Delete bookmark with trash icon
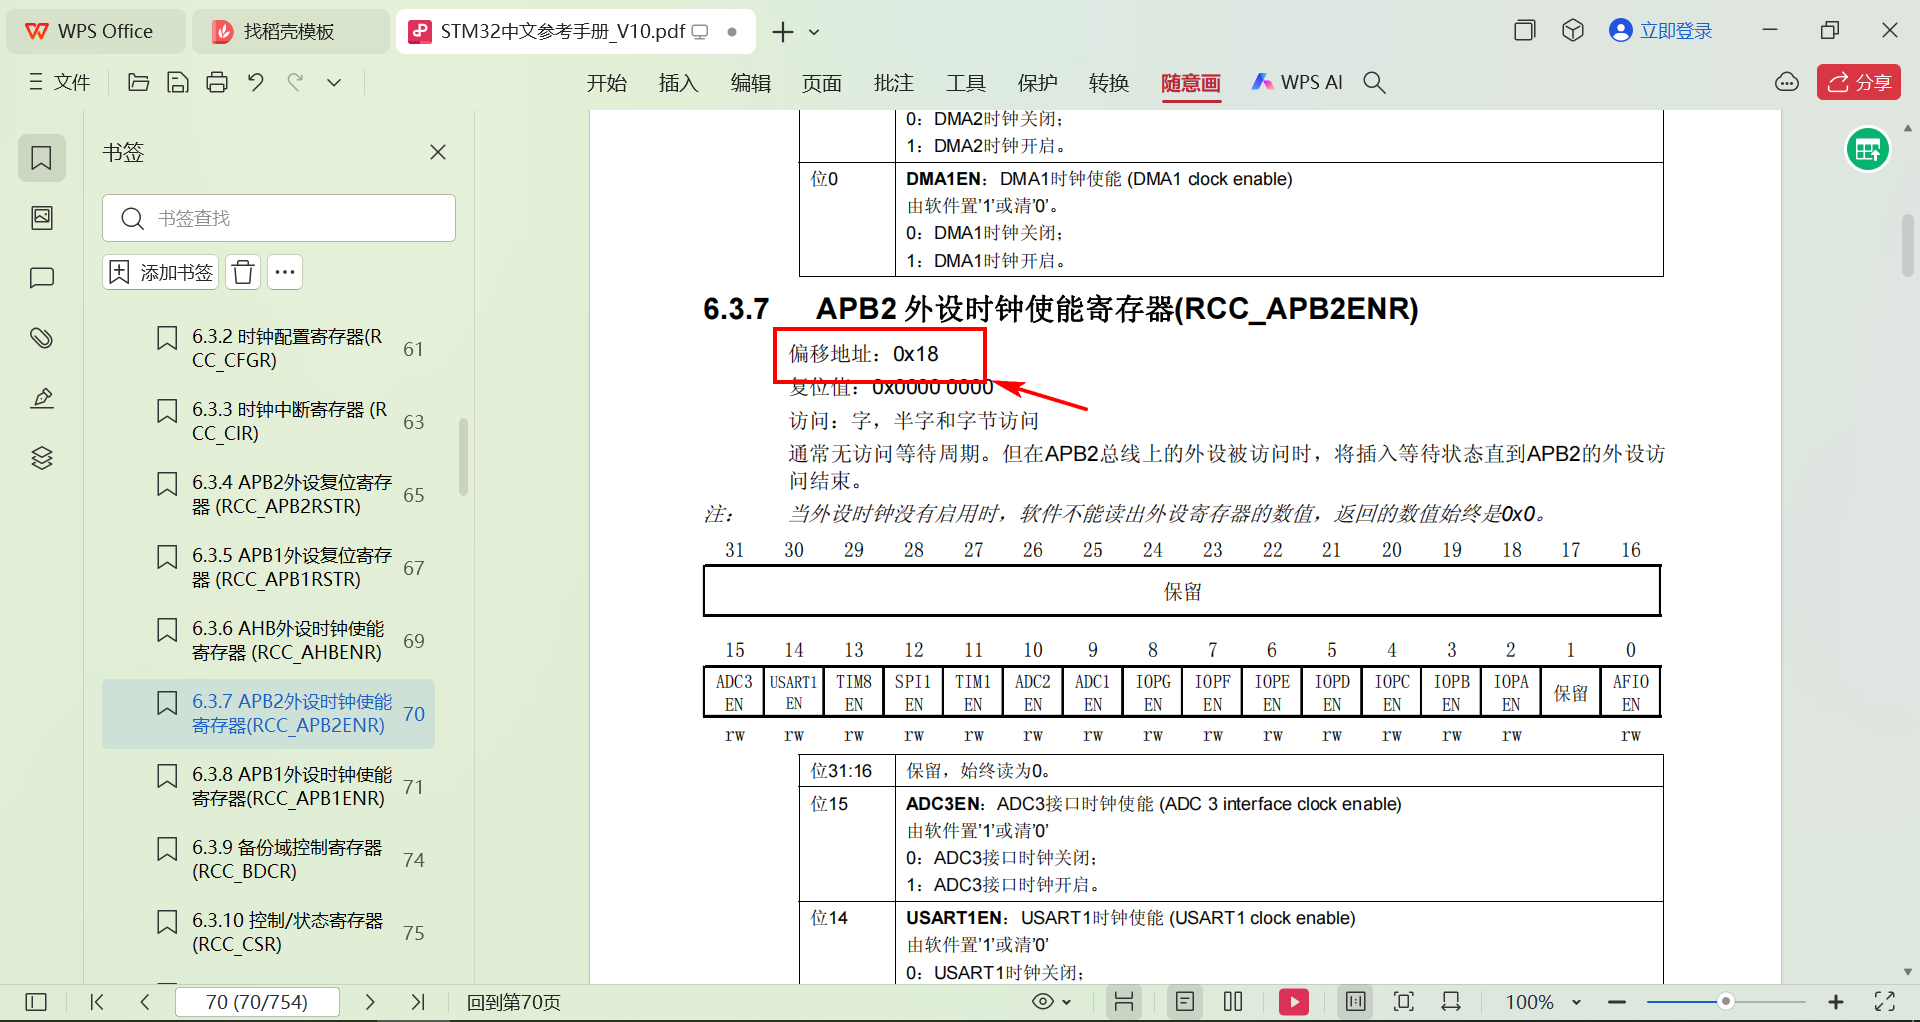1920x1022 pixels. [243, 272]
